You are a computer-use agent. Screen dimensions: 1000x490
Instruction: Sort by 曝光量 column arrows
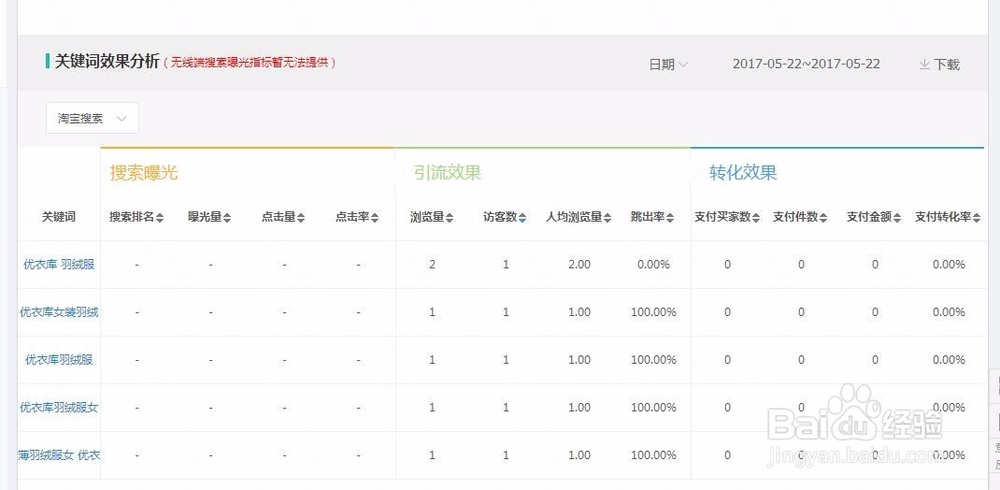tap(227, 218)
